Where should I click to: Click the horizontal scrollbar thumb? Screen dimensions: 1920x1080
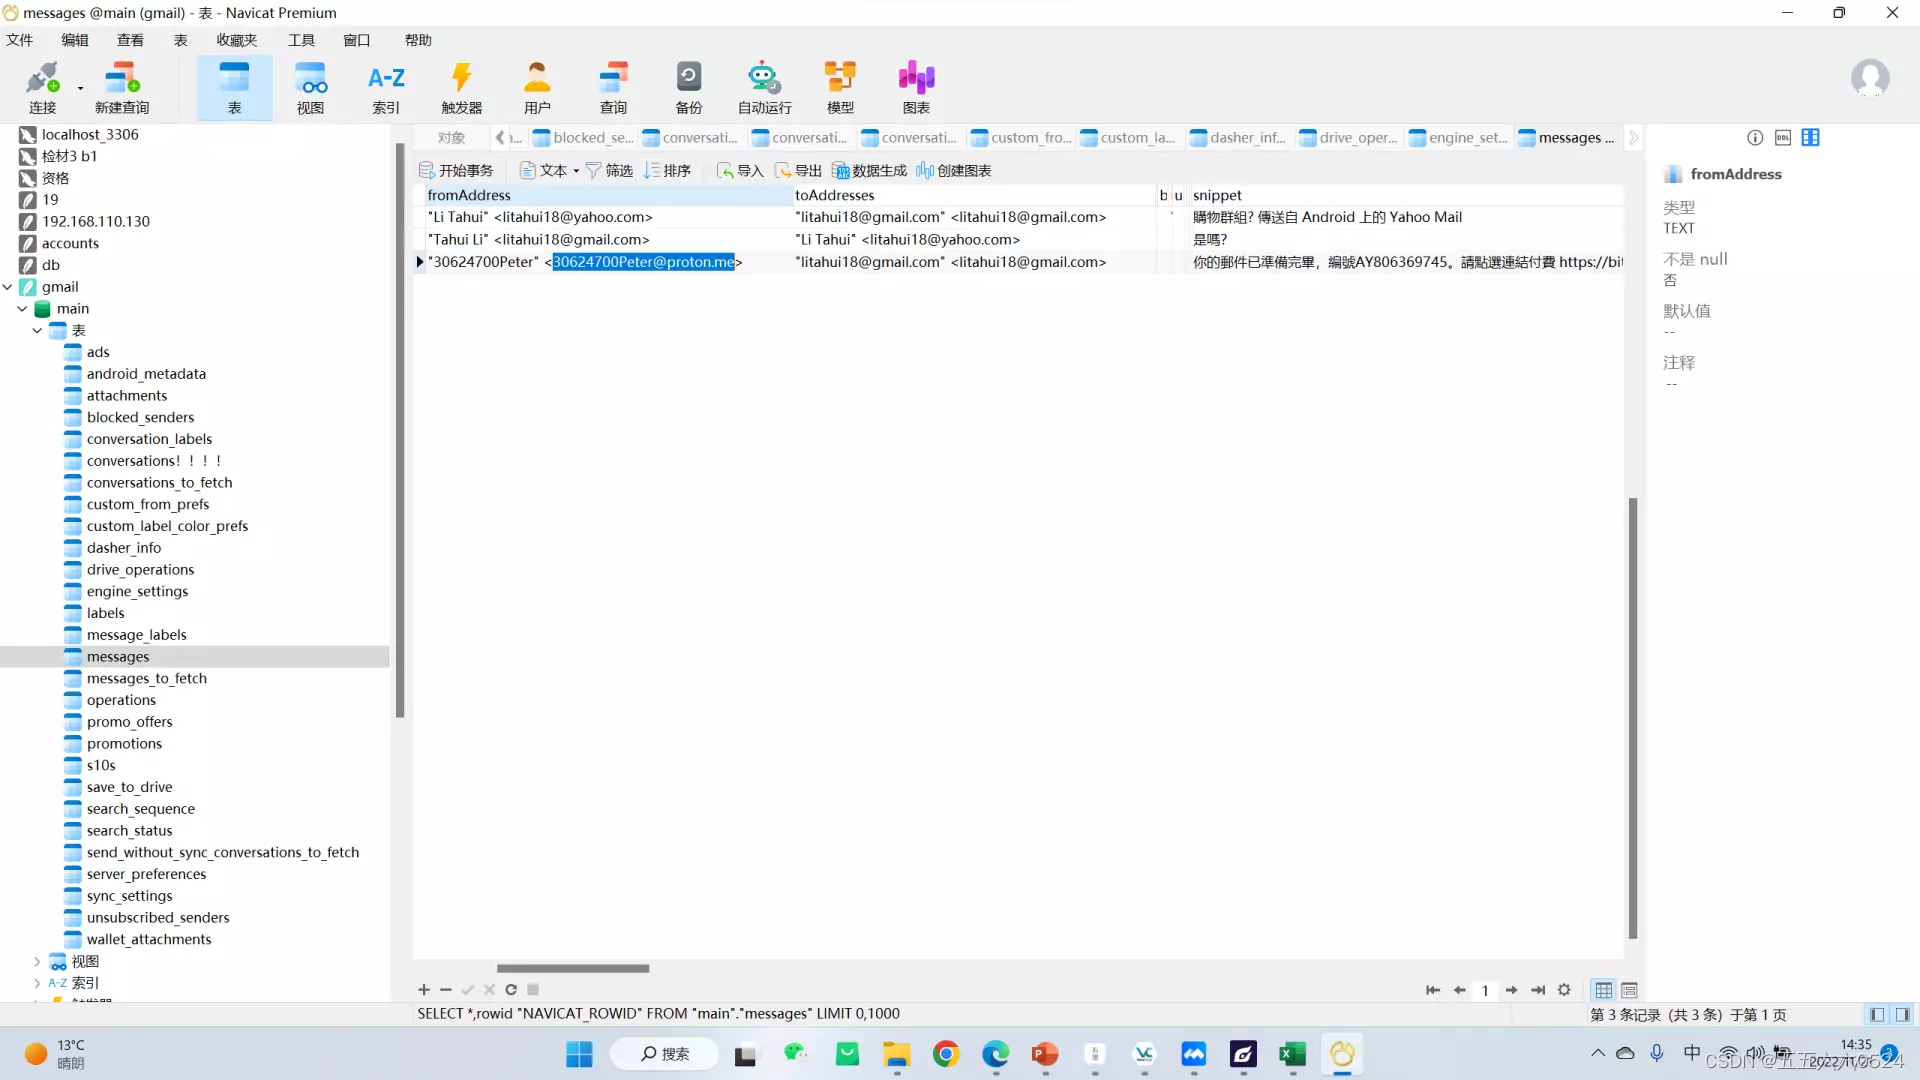[572, 968]
